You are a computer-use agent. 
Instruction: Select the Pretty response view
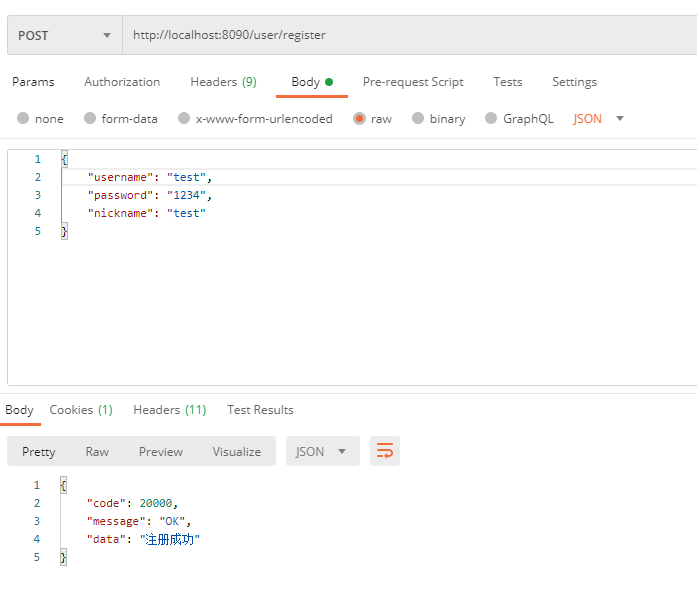[x=39, y=452]
